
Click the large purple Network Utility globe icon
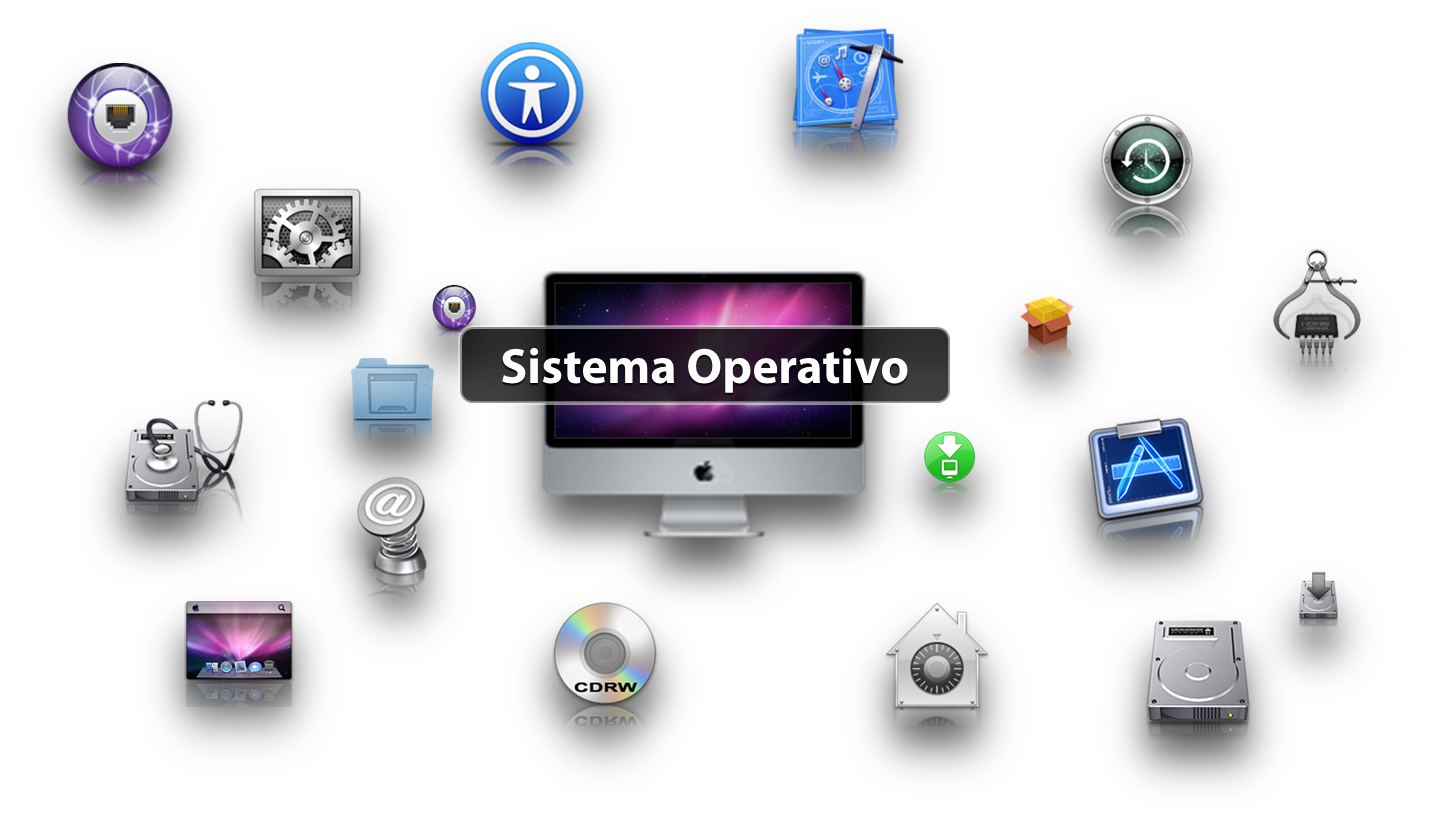pyautogui.click(x=120, y=115)
